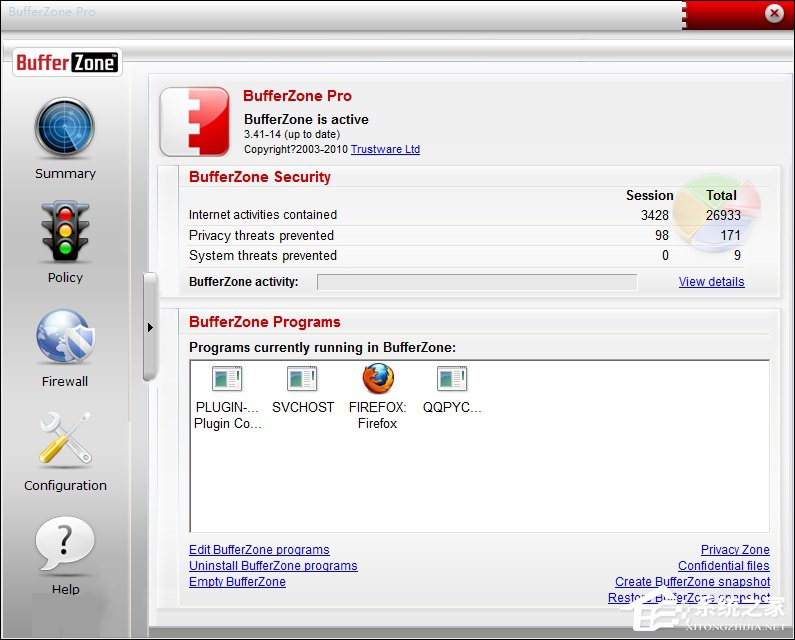The image size is (795, 640).
Task: Open the Privacy Zone link
Action: [x=735, y=550]
